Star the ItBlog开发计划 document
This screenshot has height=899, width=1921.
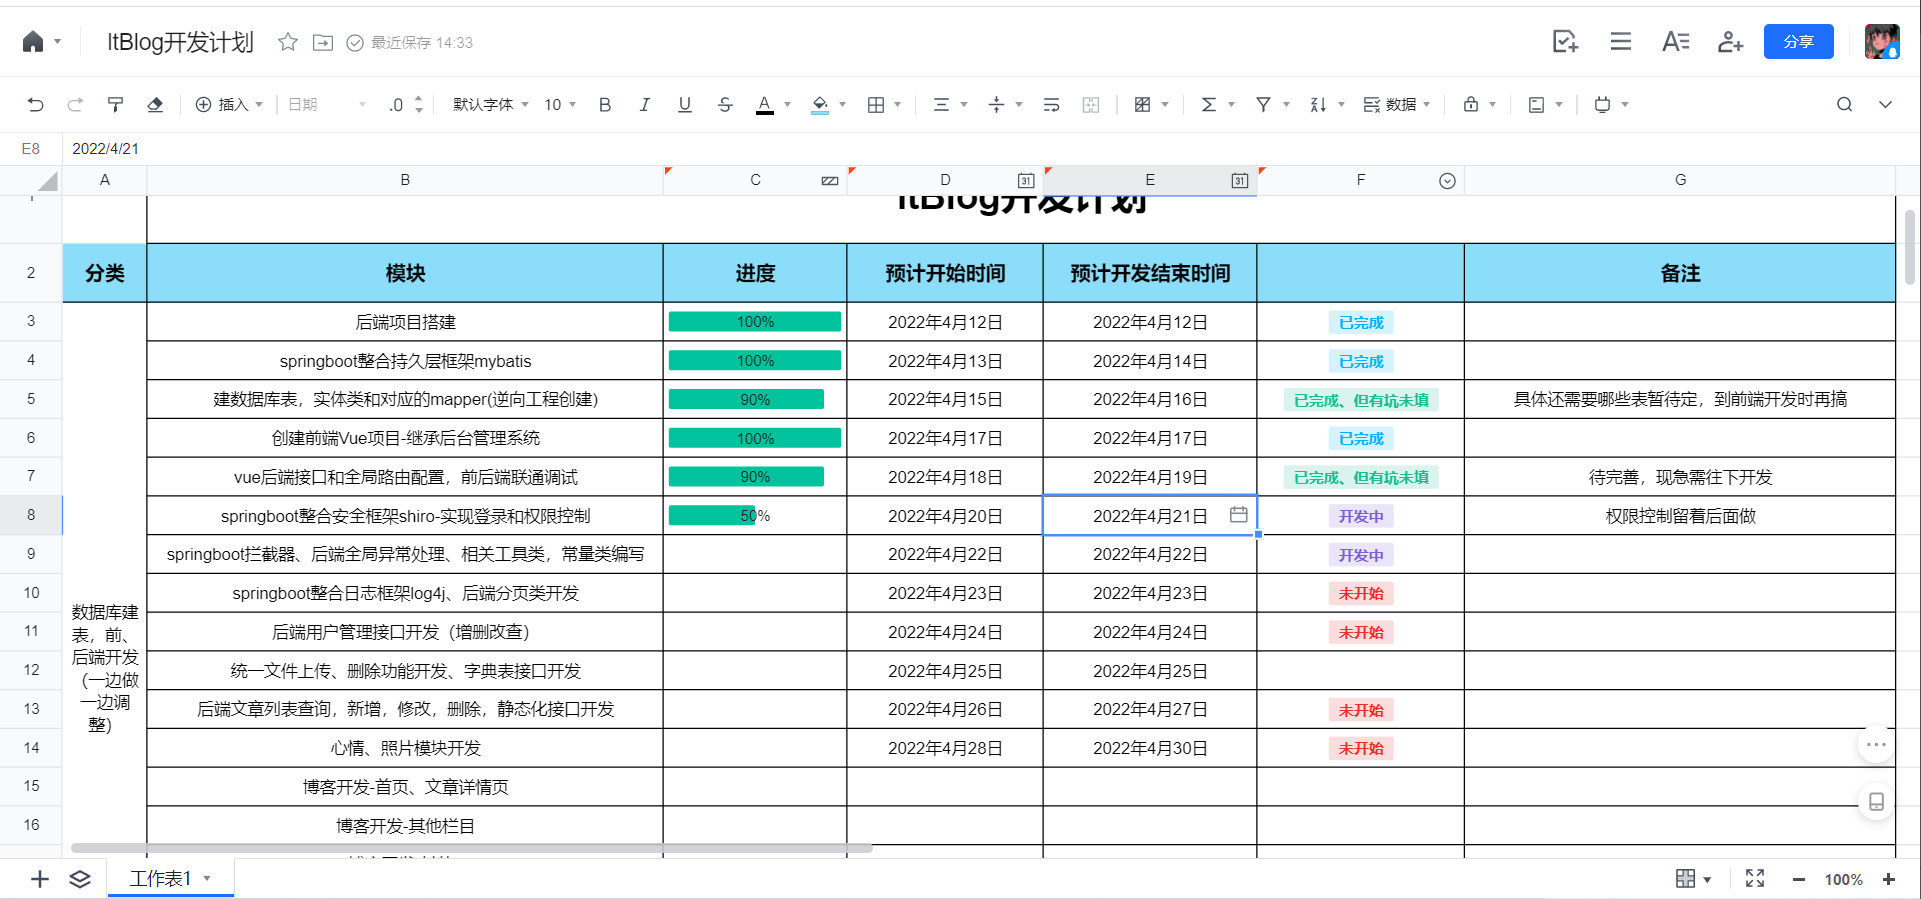(x=288, y=42)
